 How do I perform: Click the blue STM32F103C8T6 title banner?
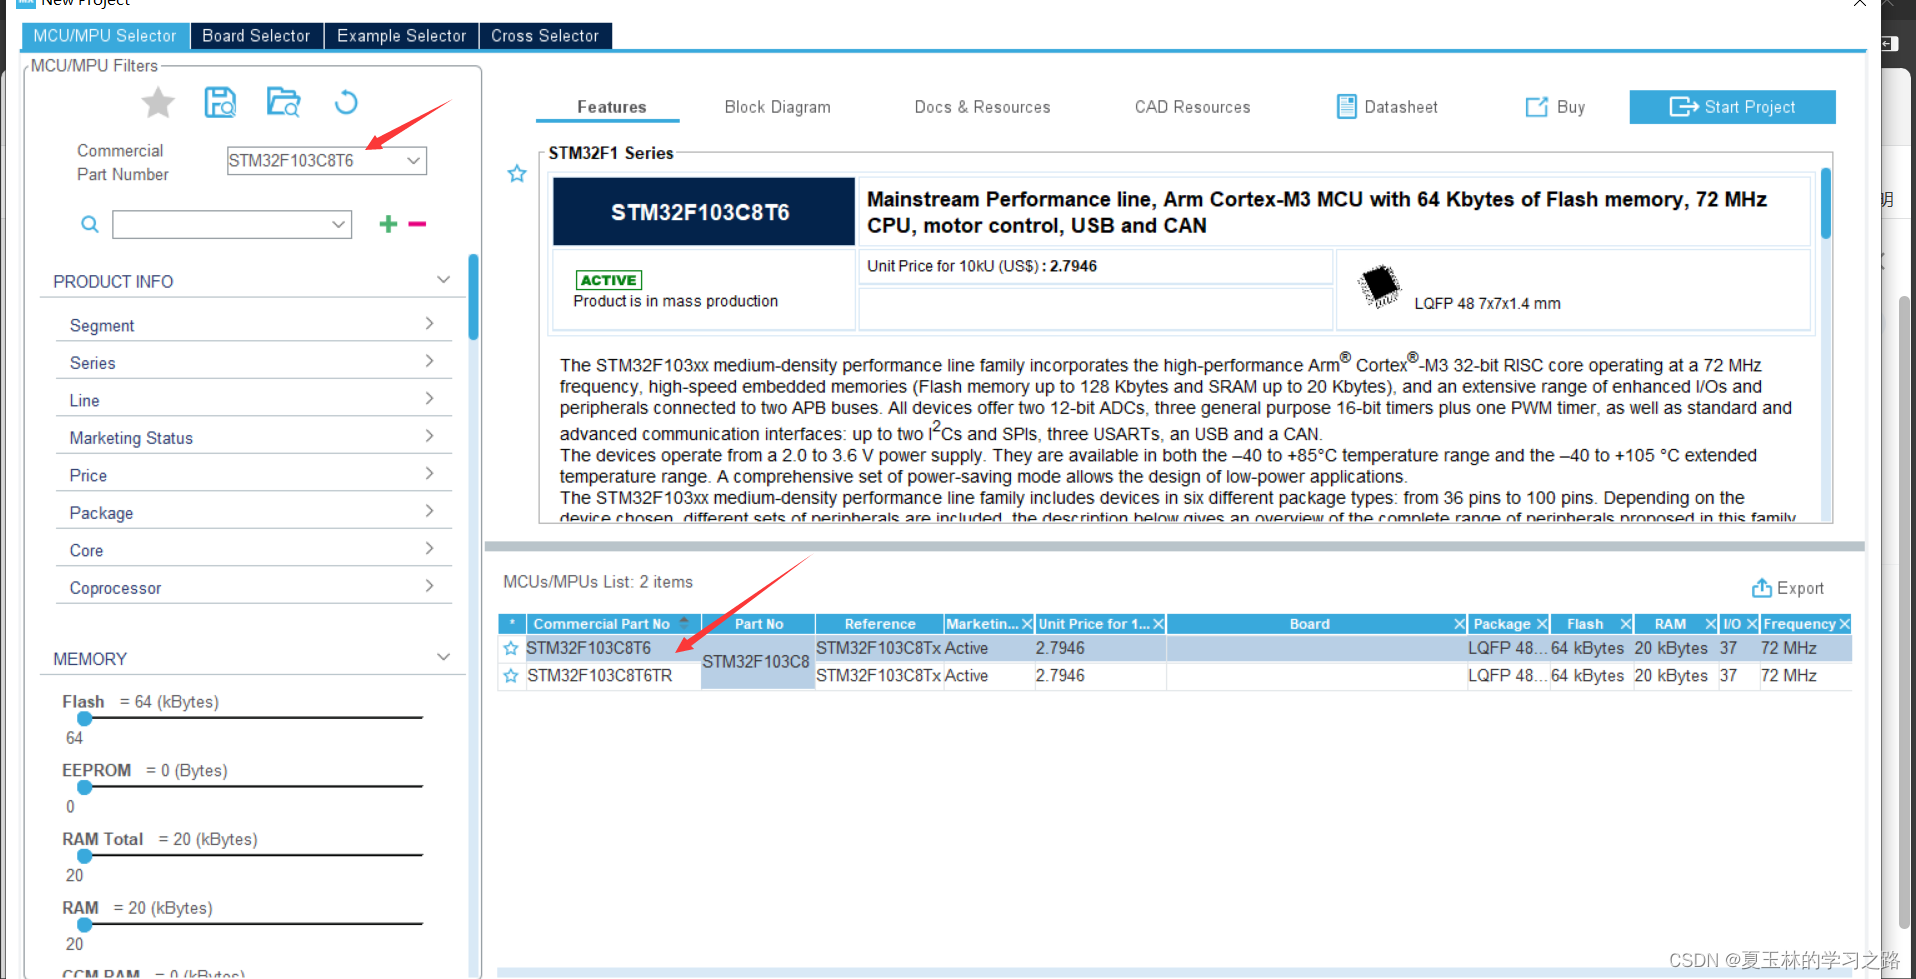tap(703, 212)
